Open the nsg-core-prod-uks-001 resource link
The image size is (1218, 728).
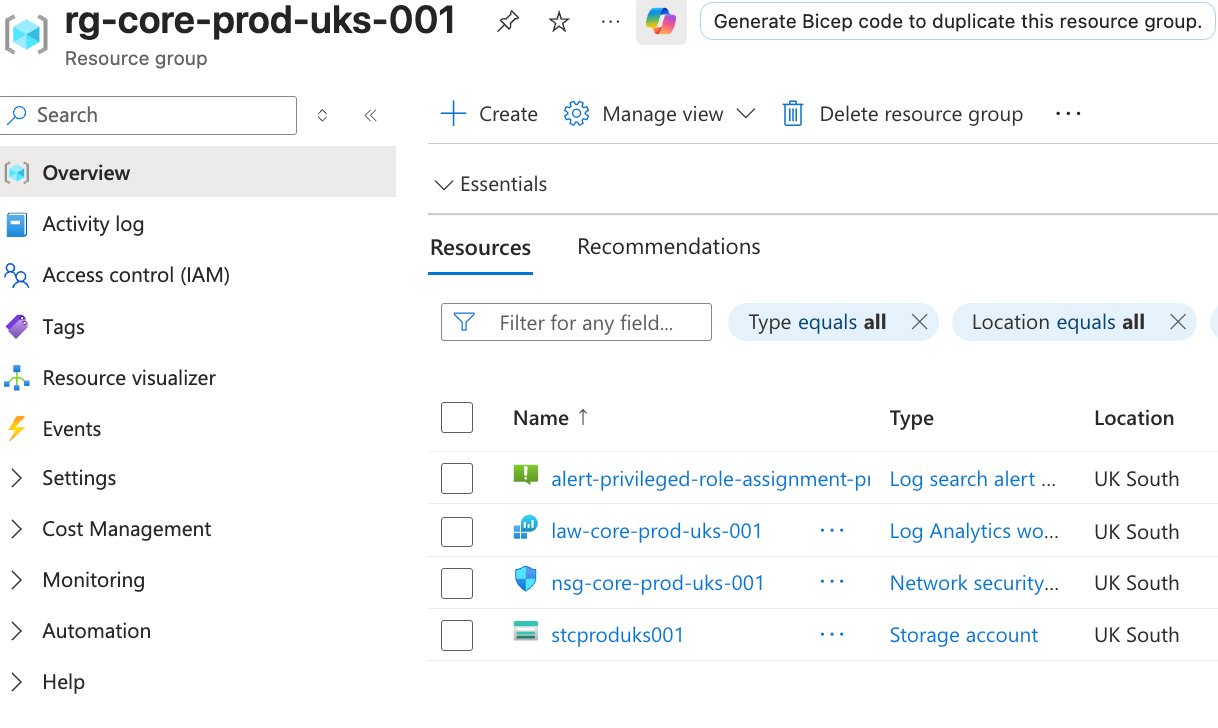(x=657, y=583)
